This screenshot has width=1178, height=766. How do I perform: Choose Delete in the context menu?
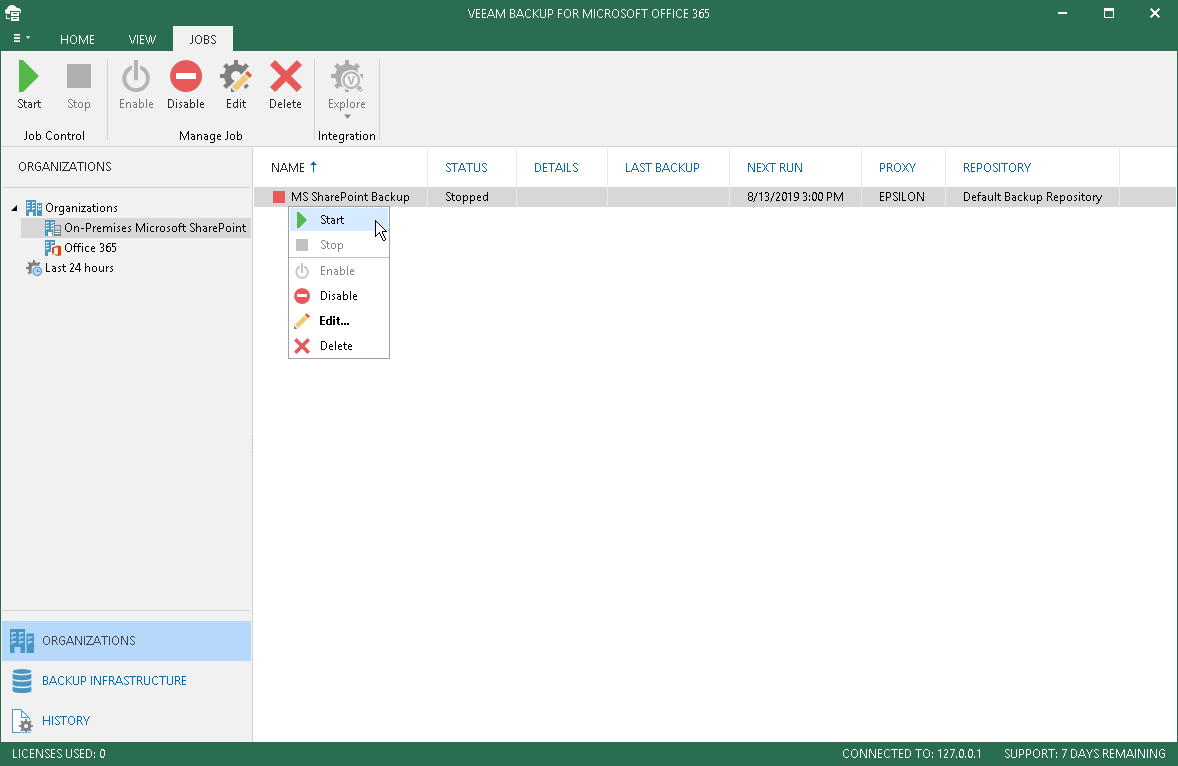click(339, 346)
